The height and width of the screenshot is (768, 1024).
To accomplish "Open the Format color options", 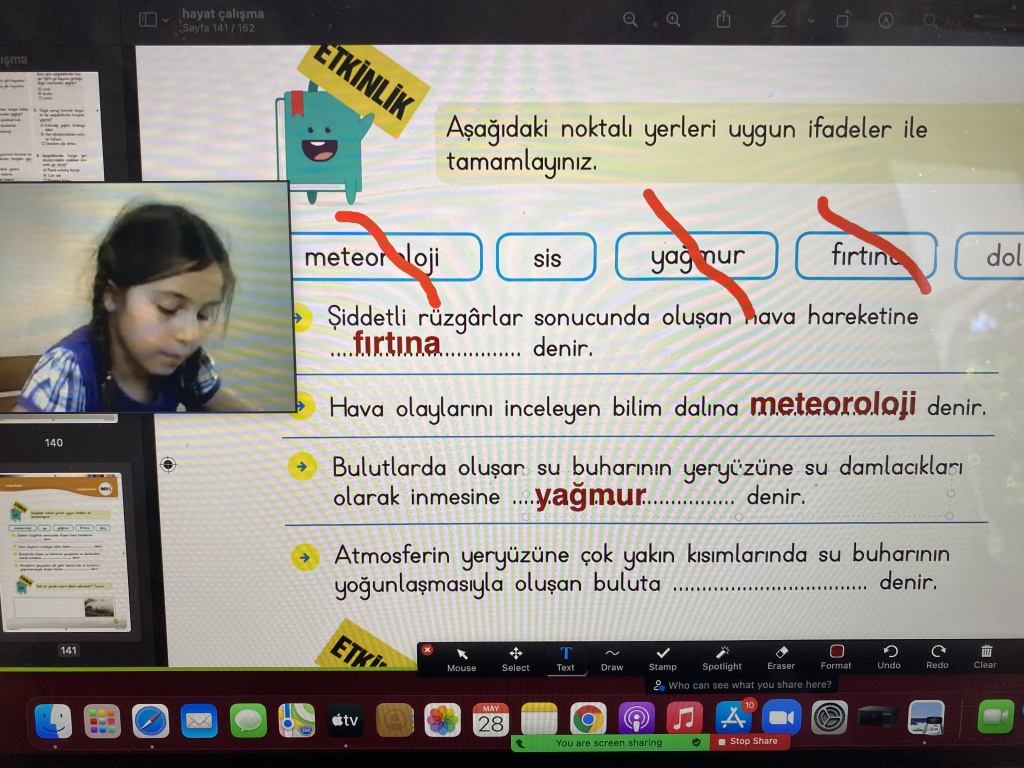I will (836, 657).
